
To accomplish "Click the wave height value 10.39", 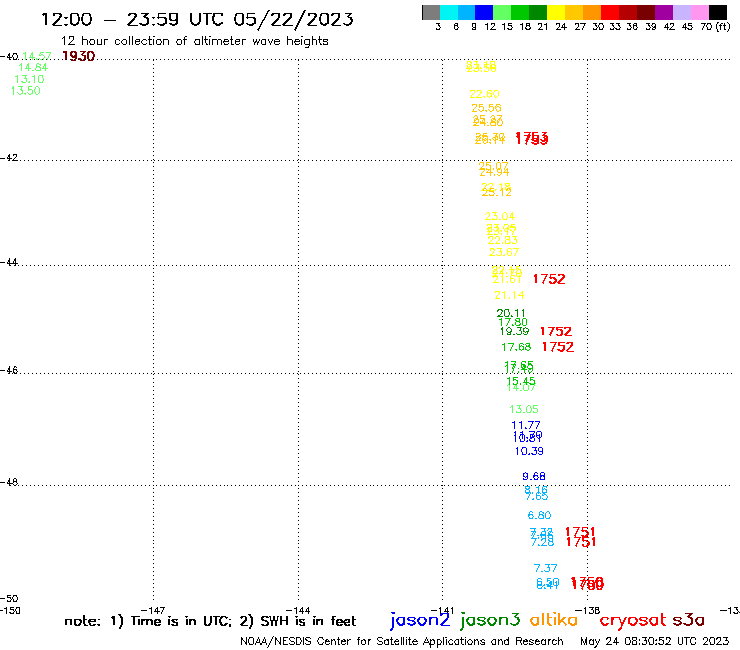I will pyautogui.click(x=529, y=451).
